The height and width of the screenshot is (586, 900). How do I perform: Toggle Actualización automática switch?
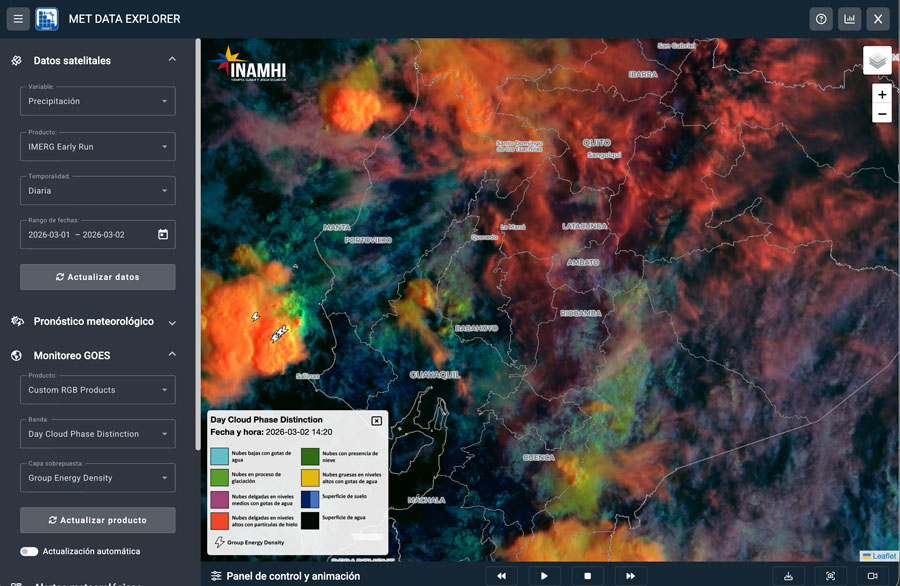click(x=29, y=551)
